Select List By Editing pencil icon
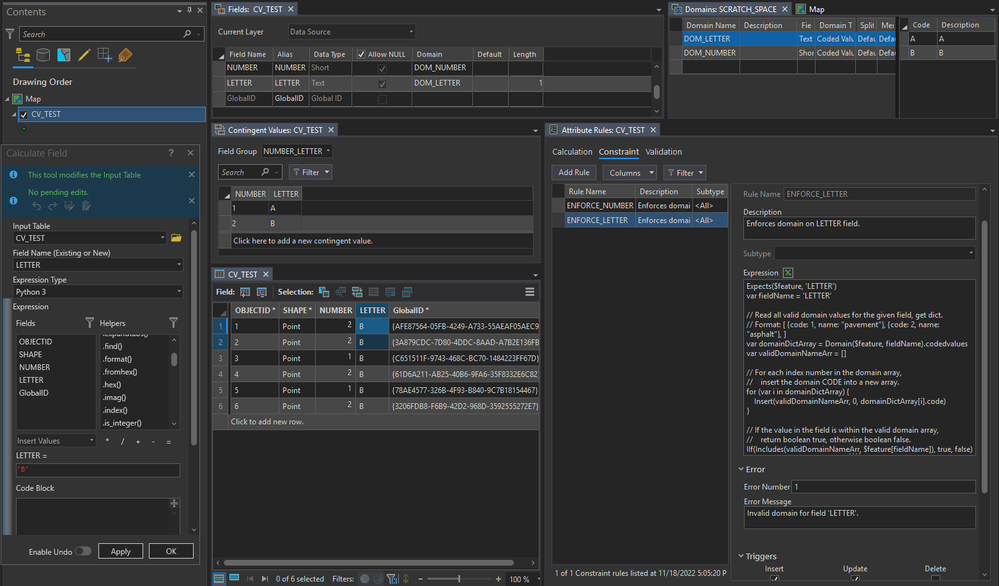The width and height of the screenshot is (999, 586). (84, 55)
